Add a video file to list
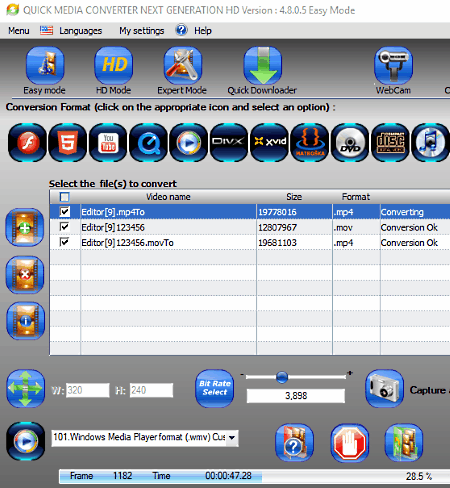Image resolution: width=450 pixels, height=488 pixels. [25, 228]
